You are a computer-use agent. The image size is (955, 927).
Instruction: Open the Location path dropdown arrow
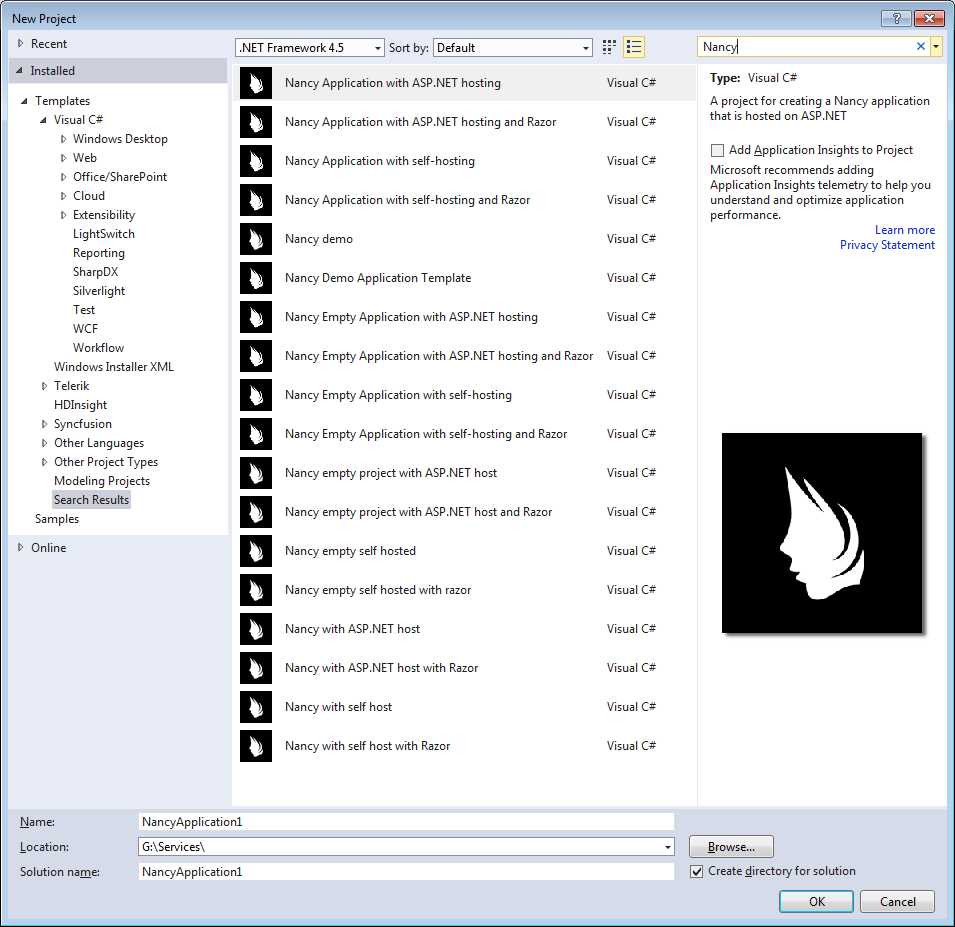pos(667,846)
